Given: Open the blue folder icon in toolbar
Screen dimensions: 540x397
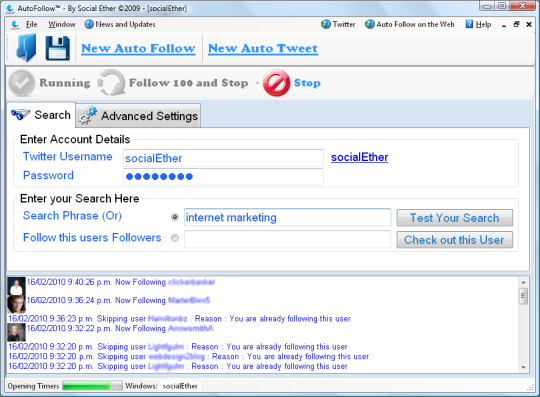Looking at the screenshot, I should (x=26, y=48).
